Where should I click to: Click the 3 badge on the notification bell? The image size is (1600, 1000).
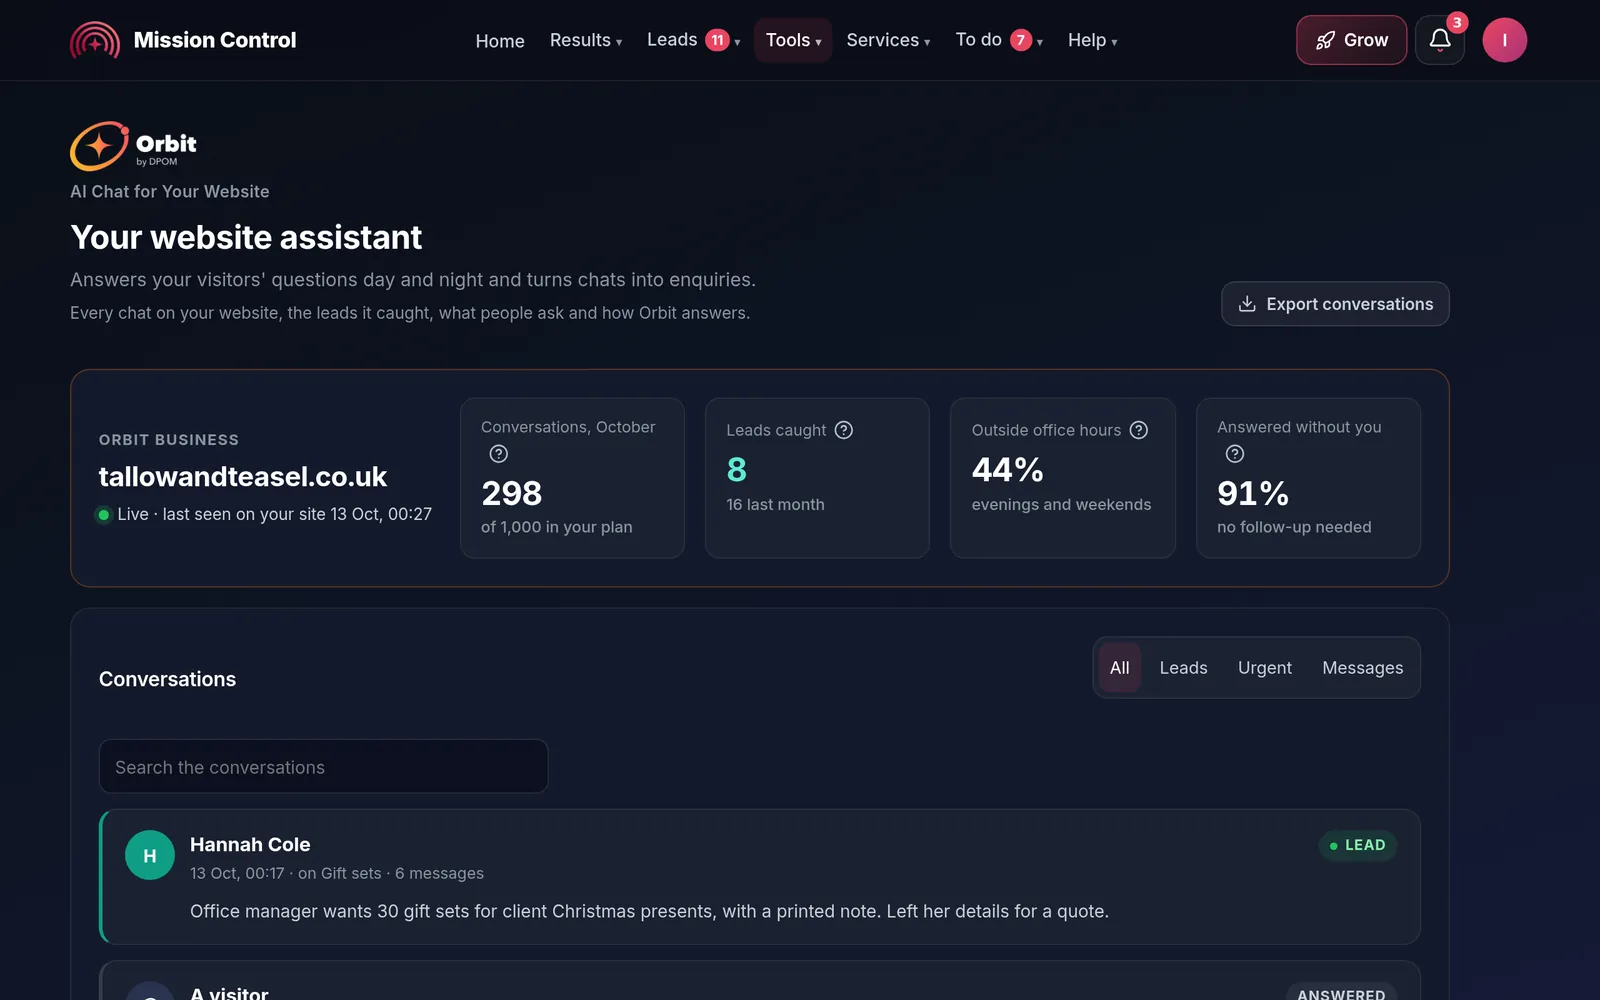click(x=1457, y=22)
